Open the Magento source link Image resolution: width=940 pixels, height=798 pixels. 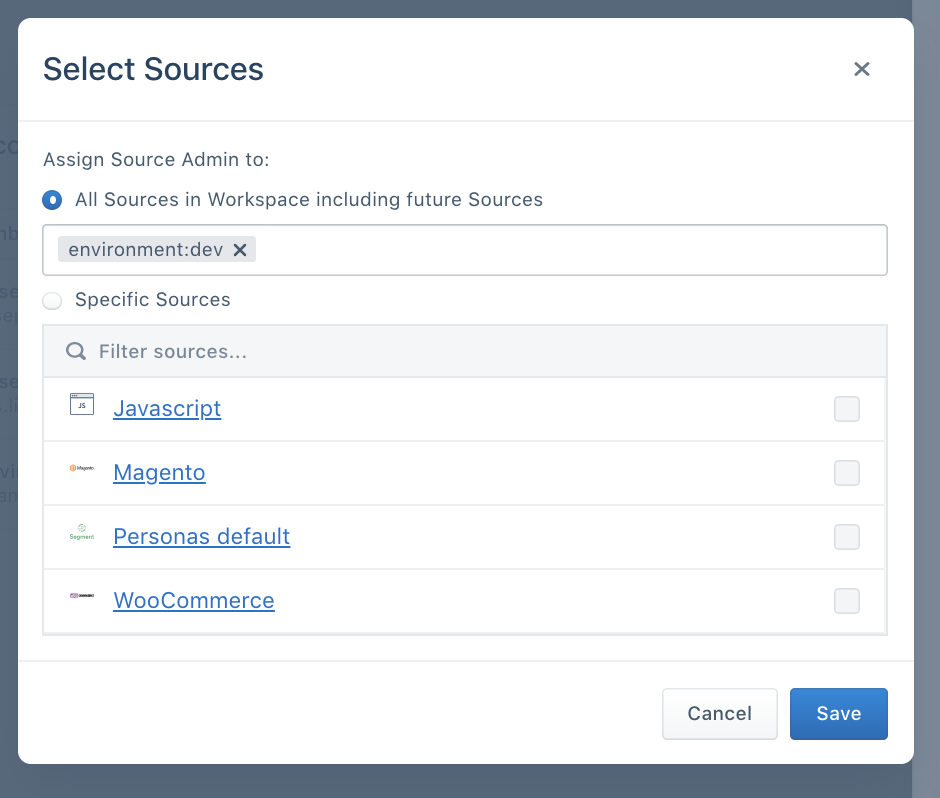click(159, 472)
